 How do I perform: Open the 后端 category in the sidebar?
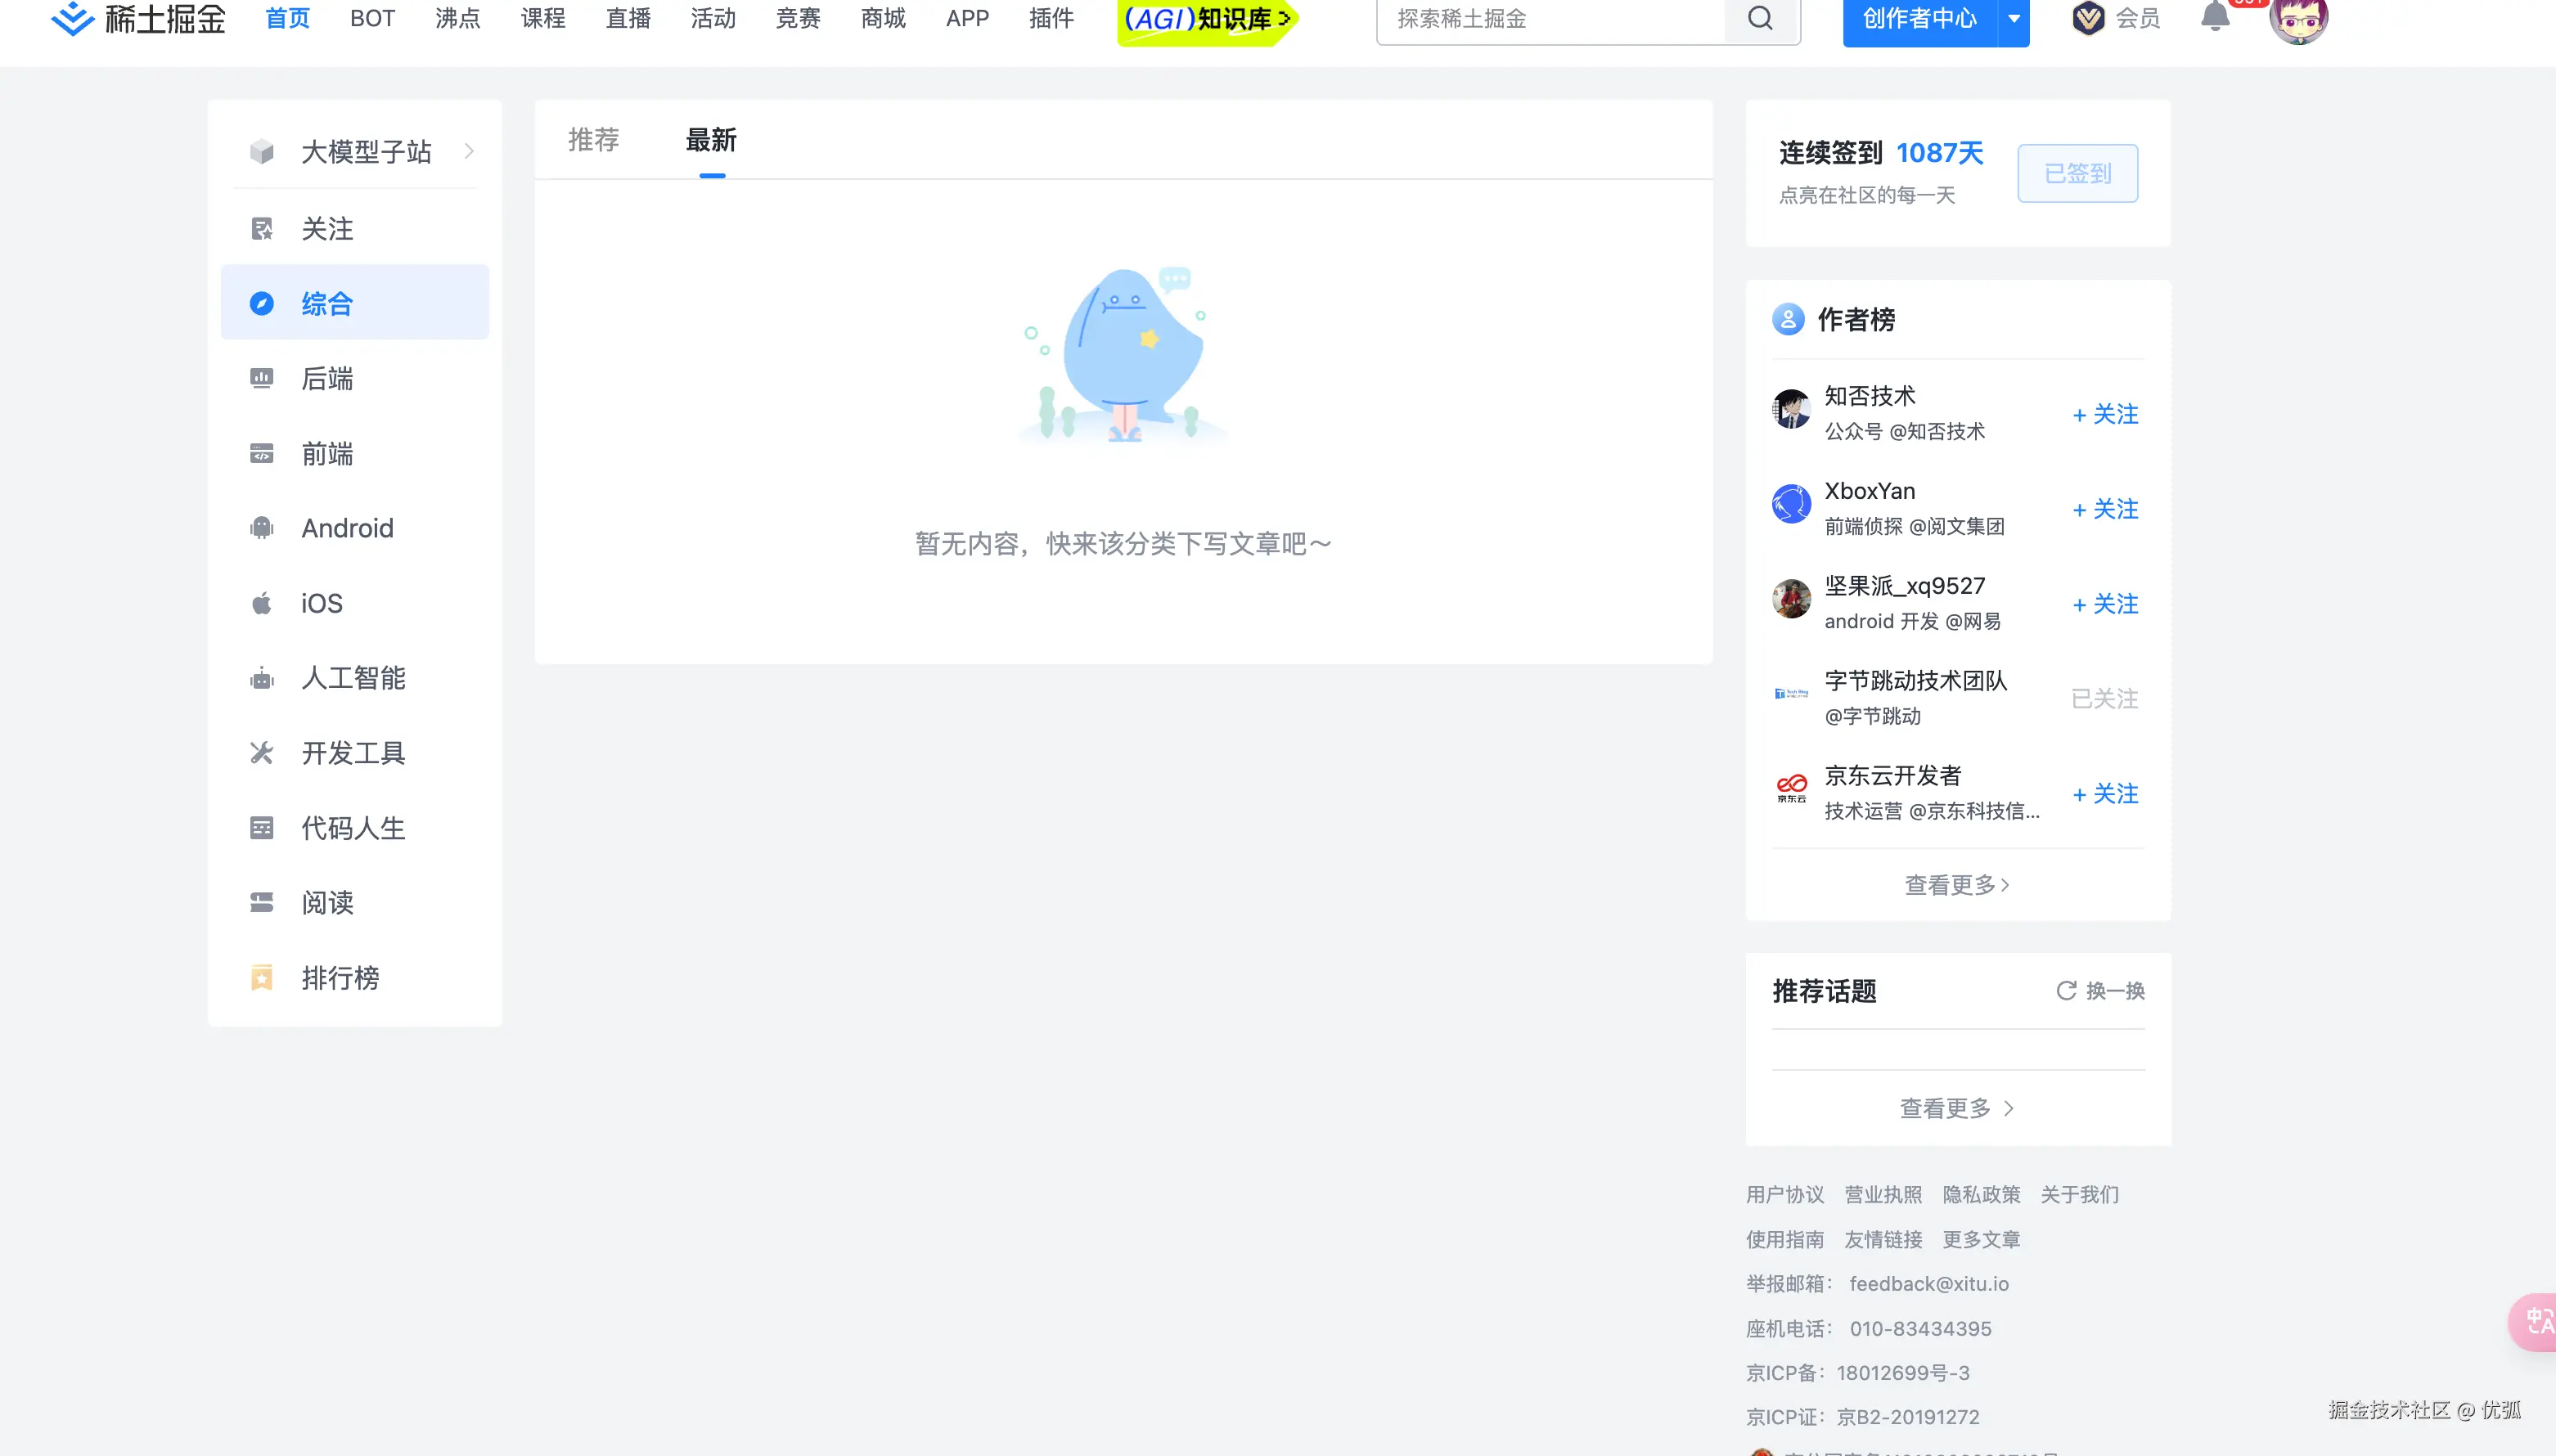pos(327,378)
